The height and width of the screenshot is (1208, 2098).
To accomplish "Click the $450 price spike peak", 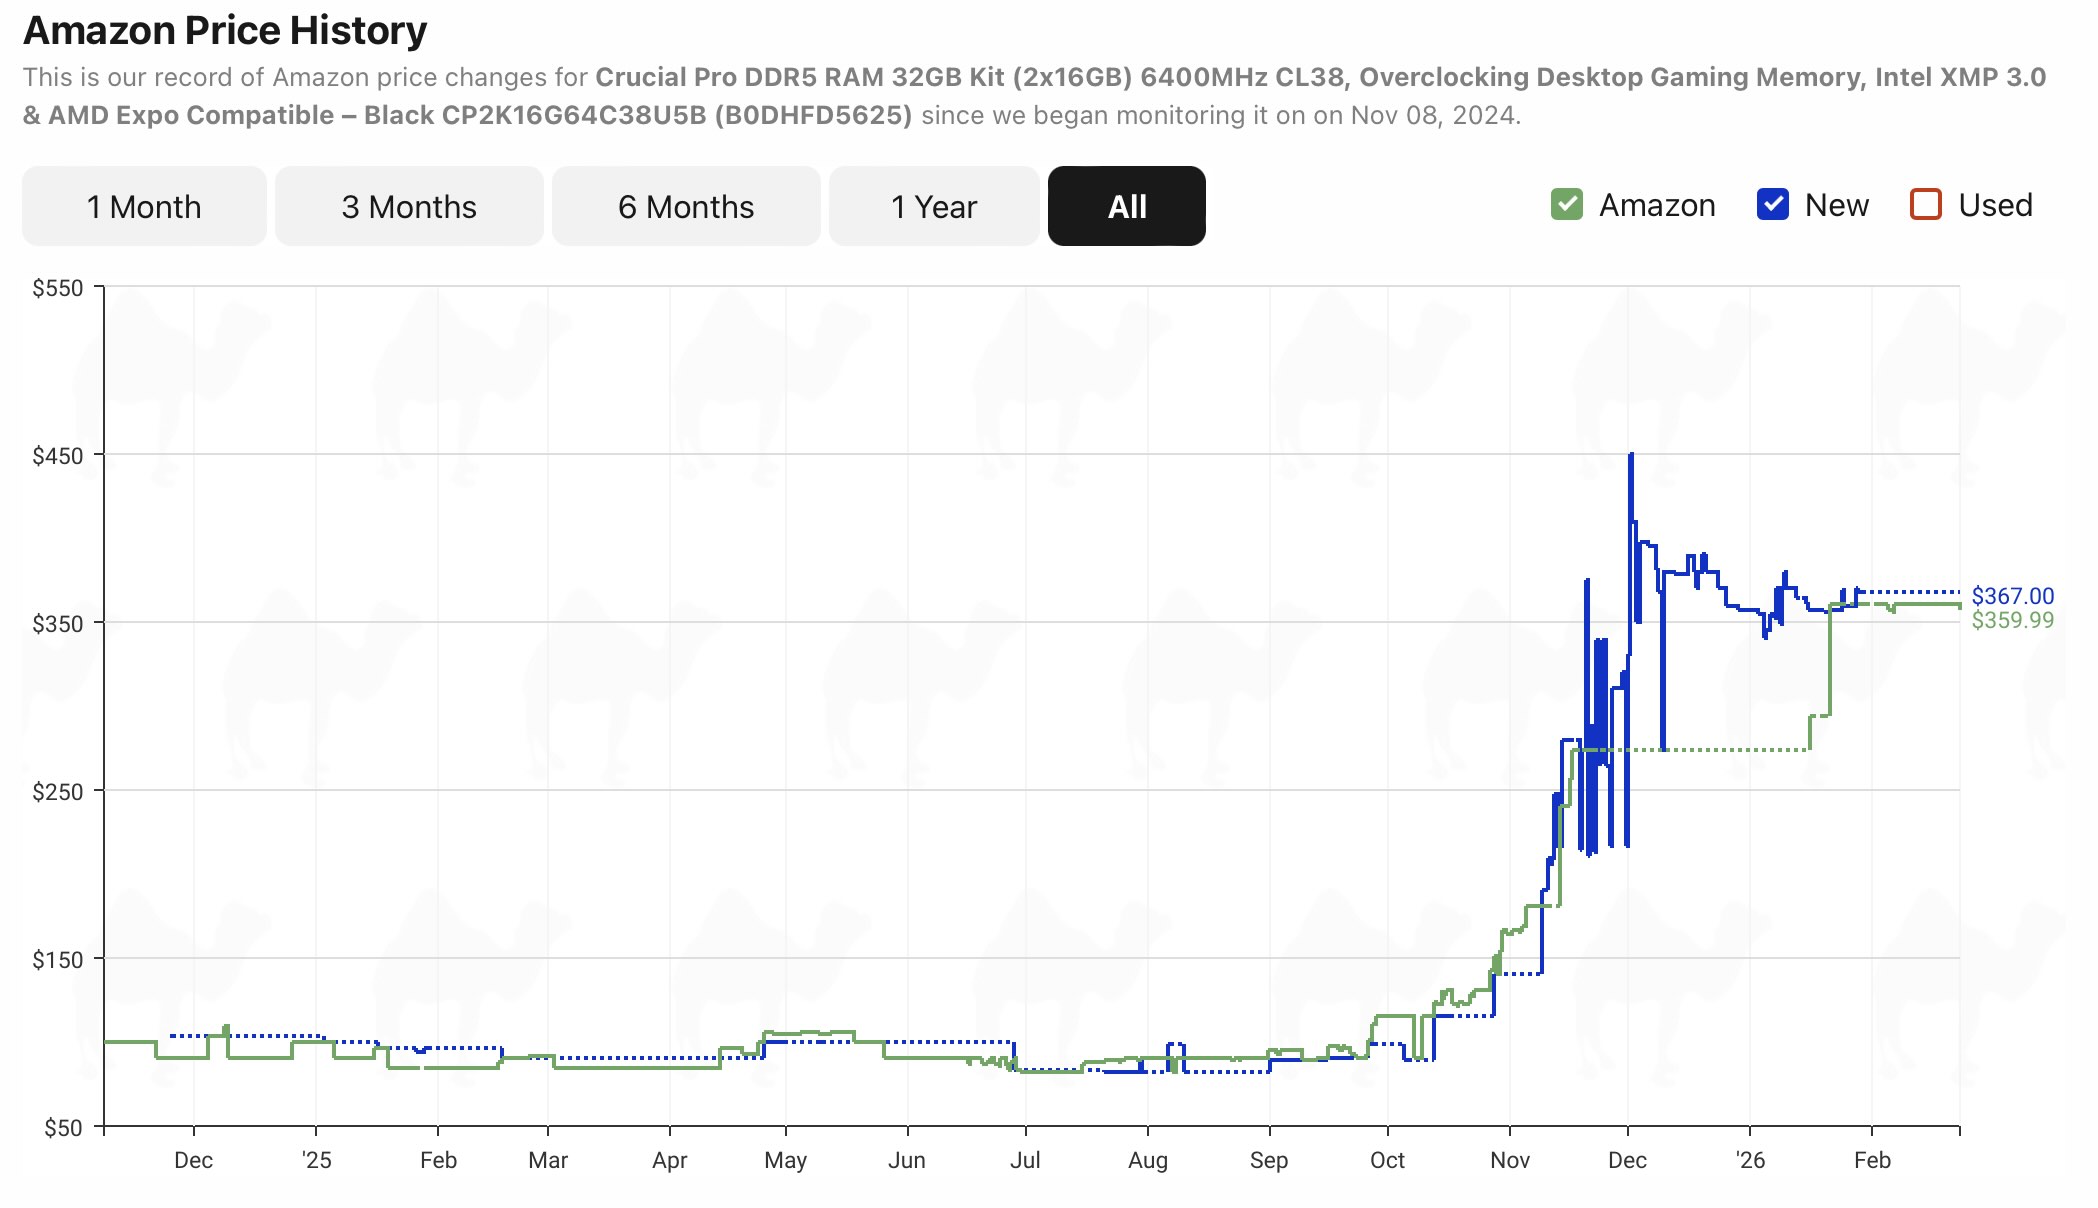I will pyautogui.click(x=1631, y=456).
